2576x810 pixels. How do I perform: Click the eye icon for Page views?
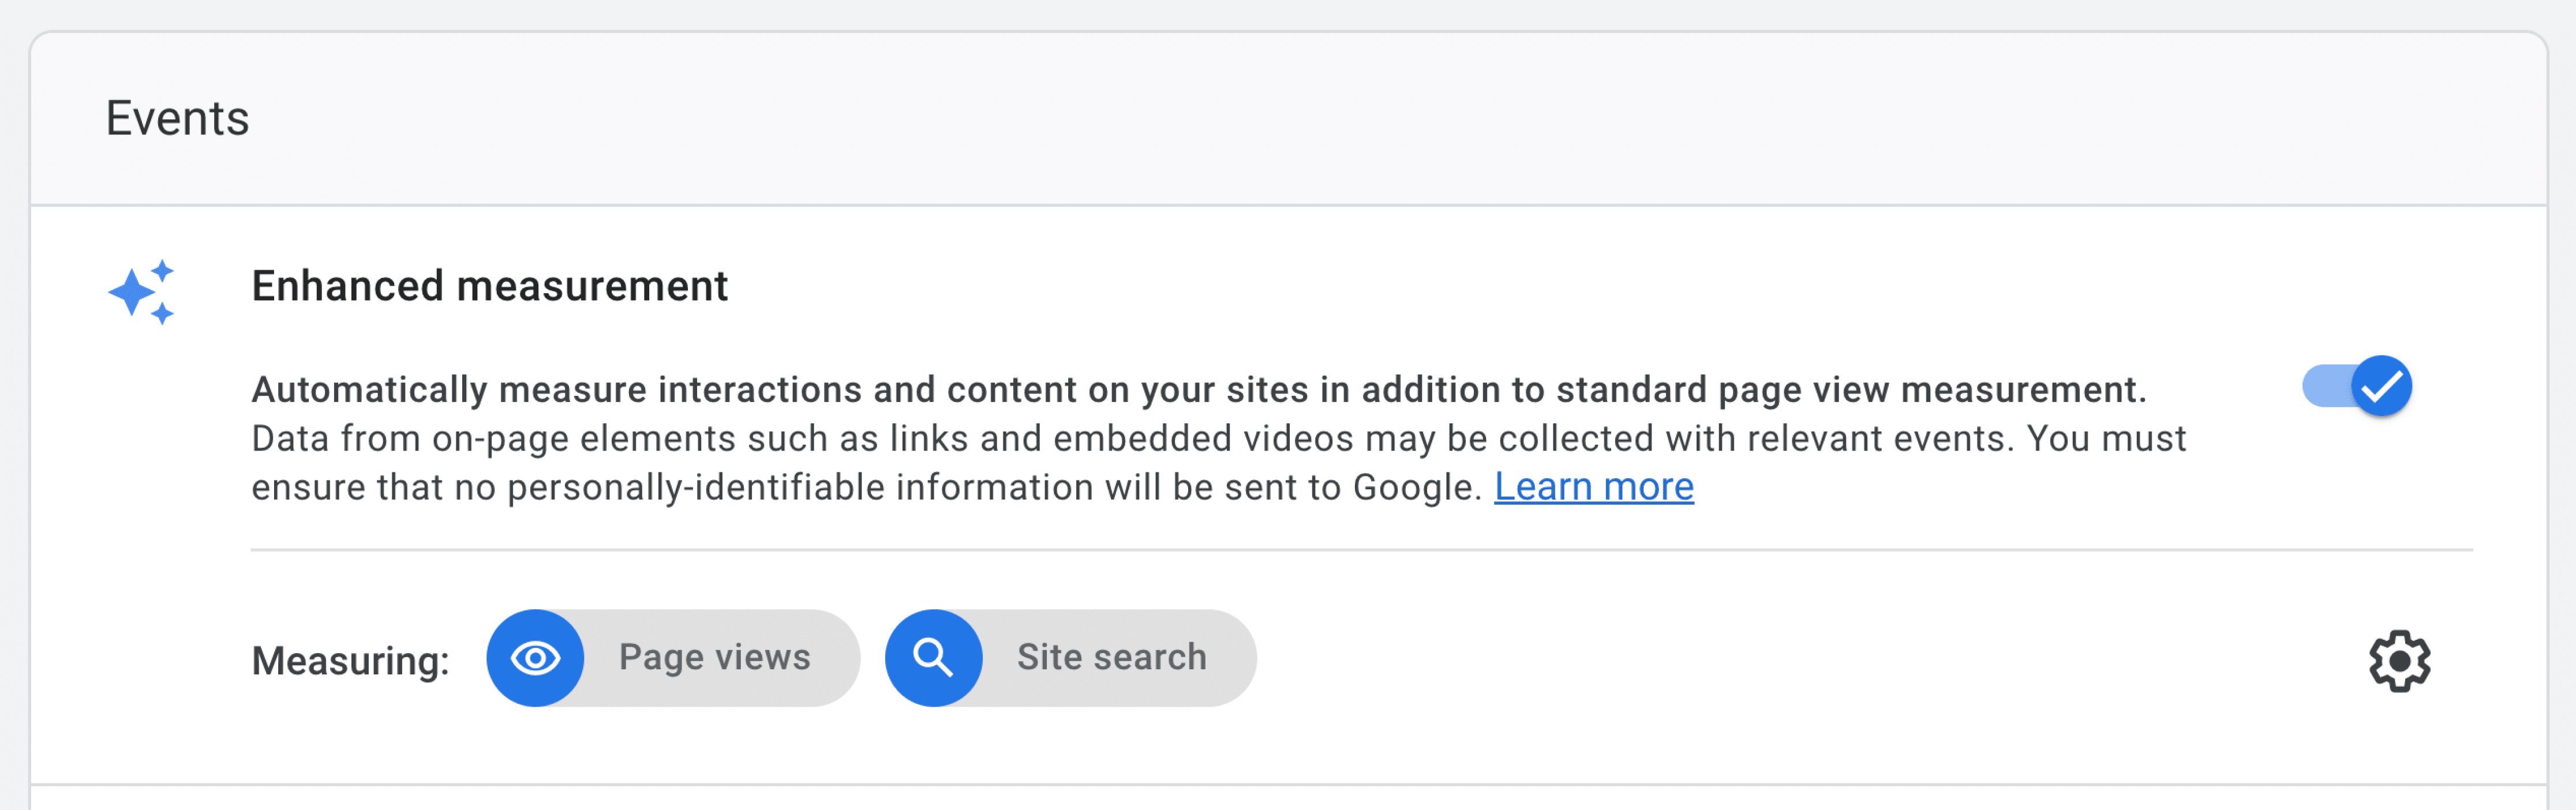(x=535, y=658)
